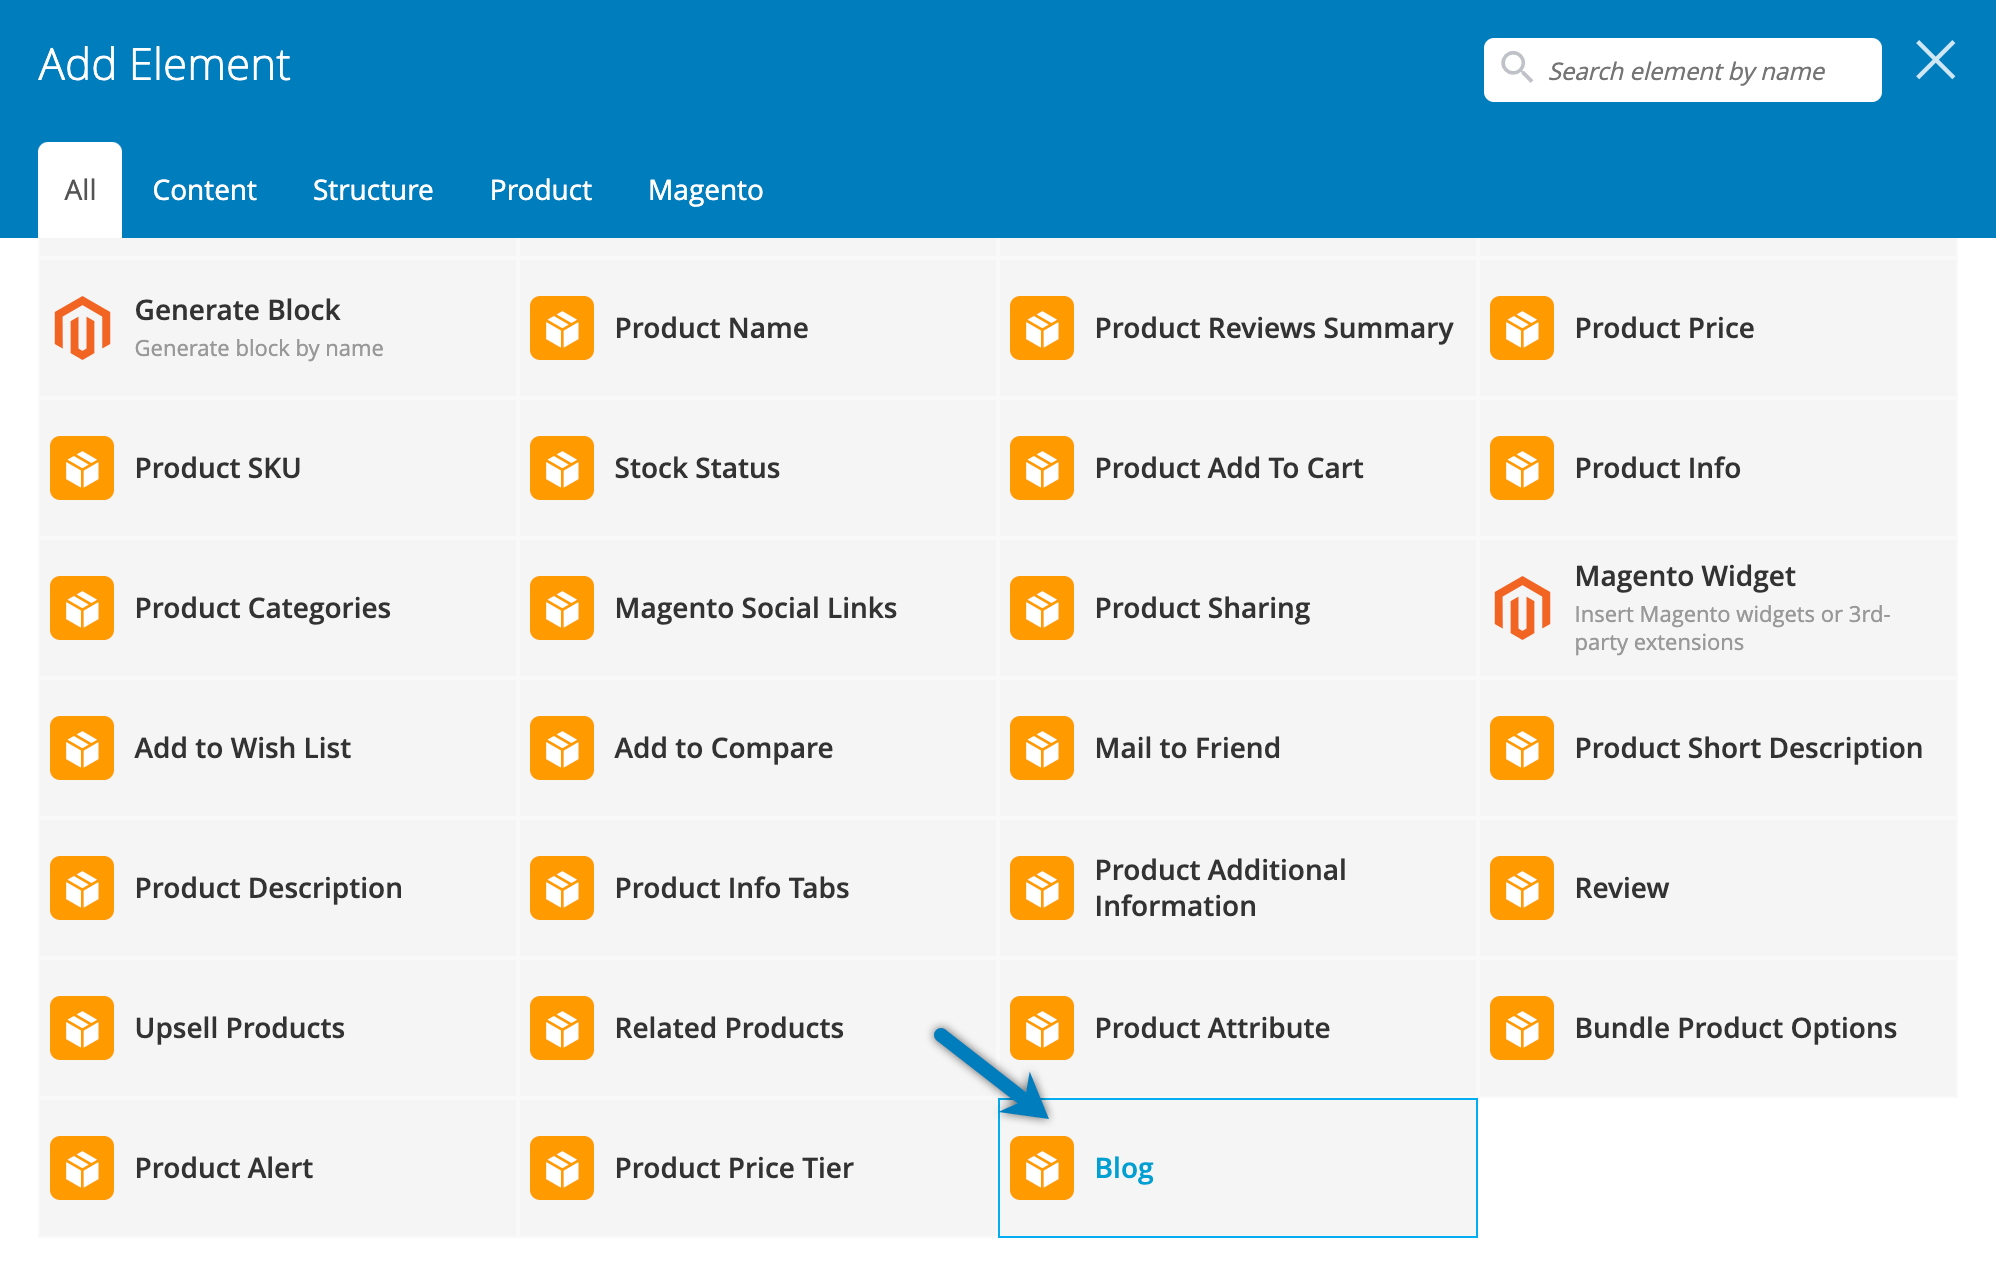
Task: Select the Product Description label
Action: click(268, 888)
